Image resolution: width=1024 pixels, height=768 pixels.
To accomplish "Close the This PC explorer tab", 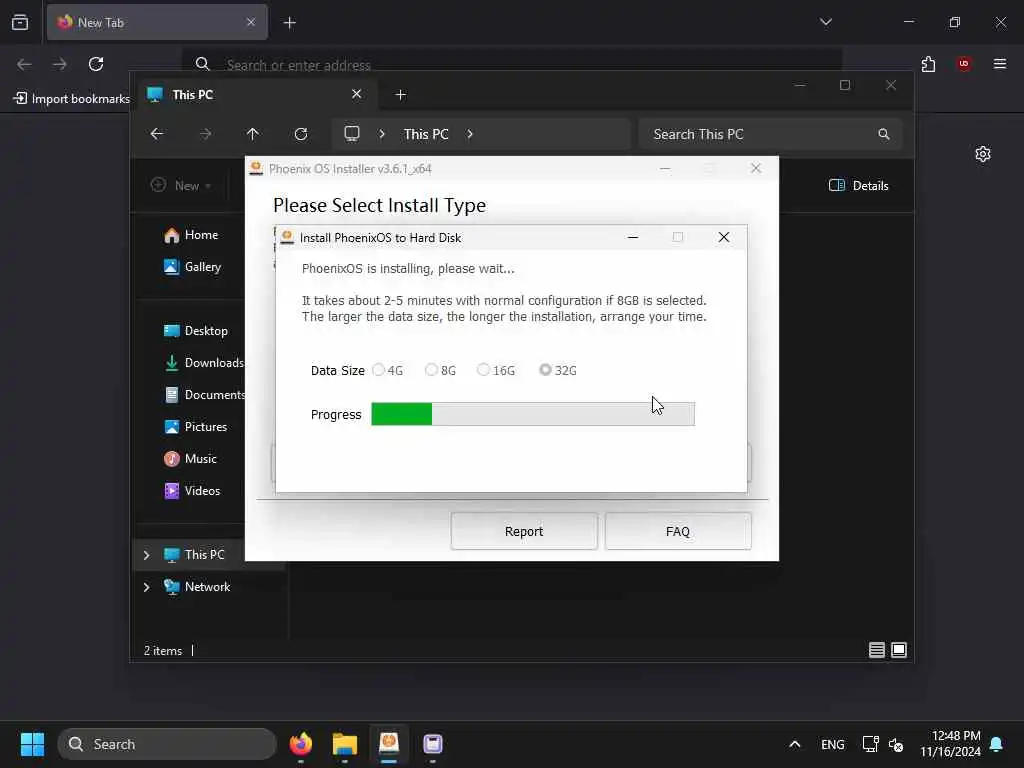I will point(357,94).
